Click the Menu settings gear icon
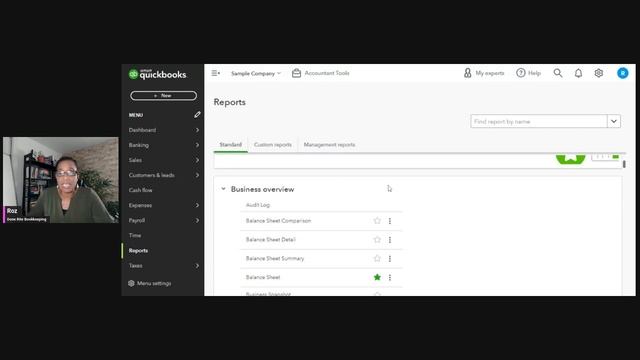The width and height of the screenshot is (640, 360). (131, 283)
